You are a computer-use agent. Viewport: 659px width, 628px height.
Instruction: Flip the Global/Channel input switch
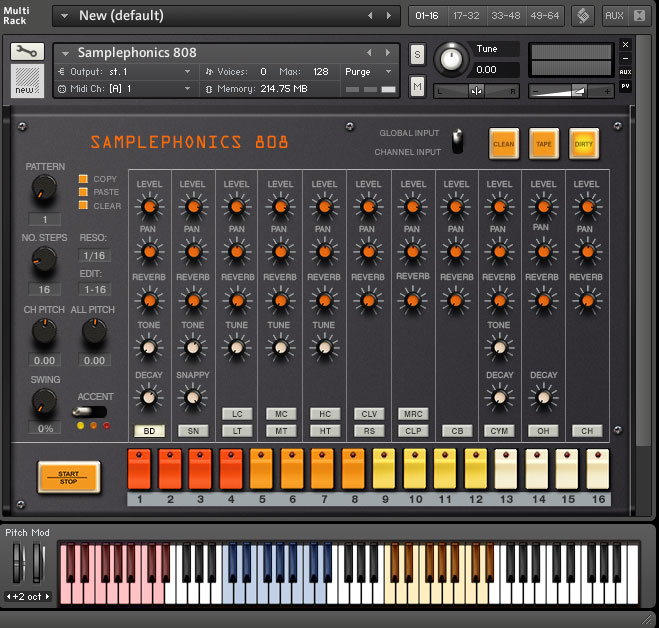(x=458, y=141)
